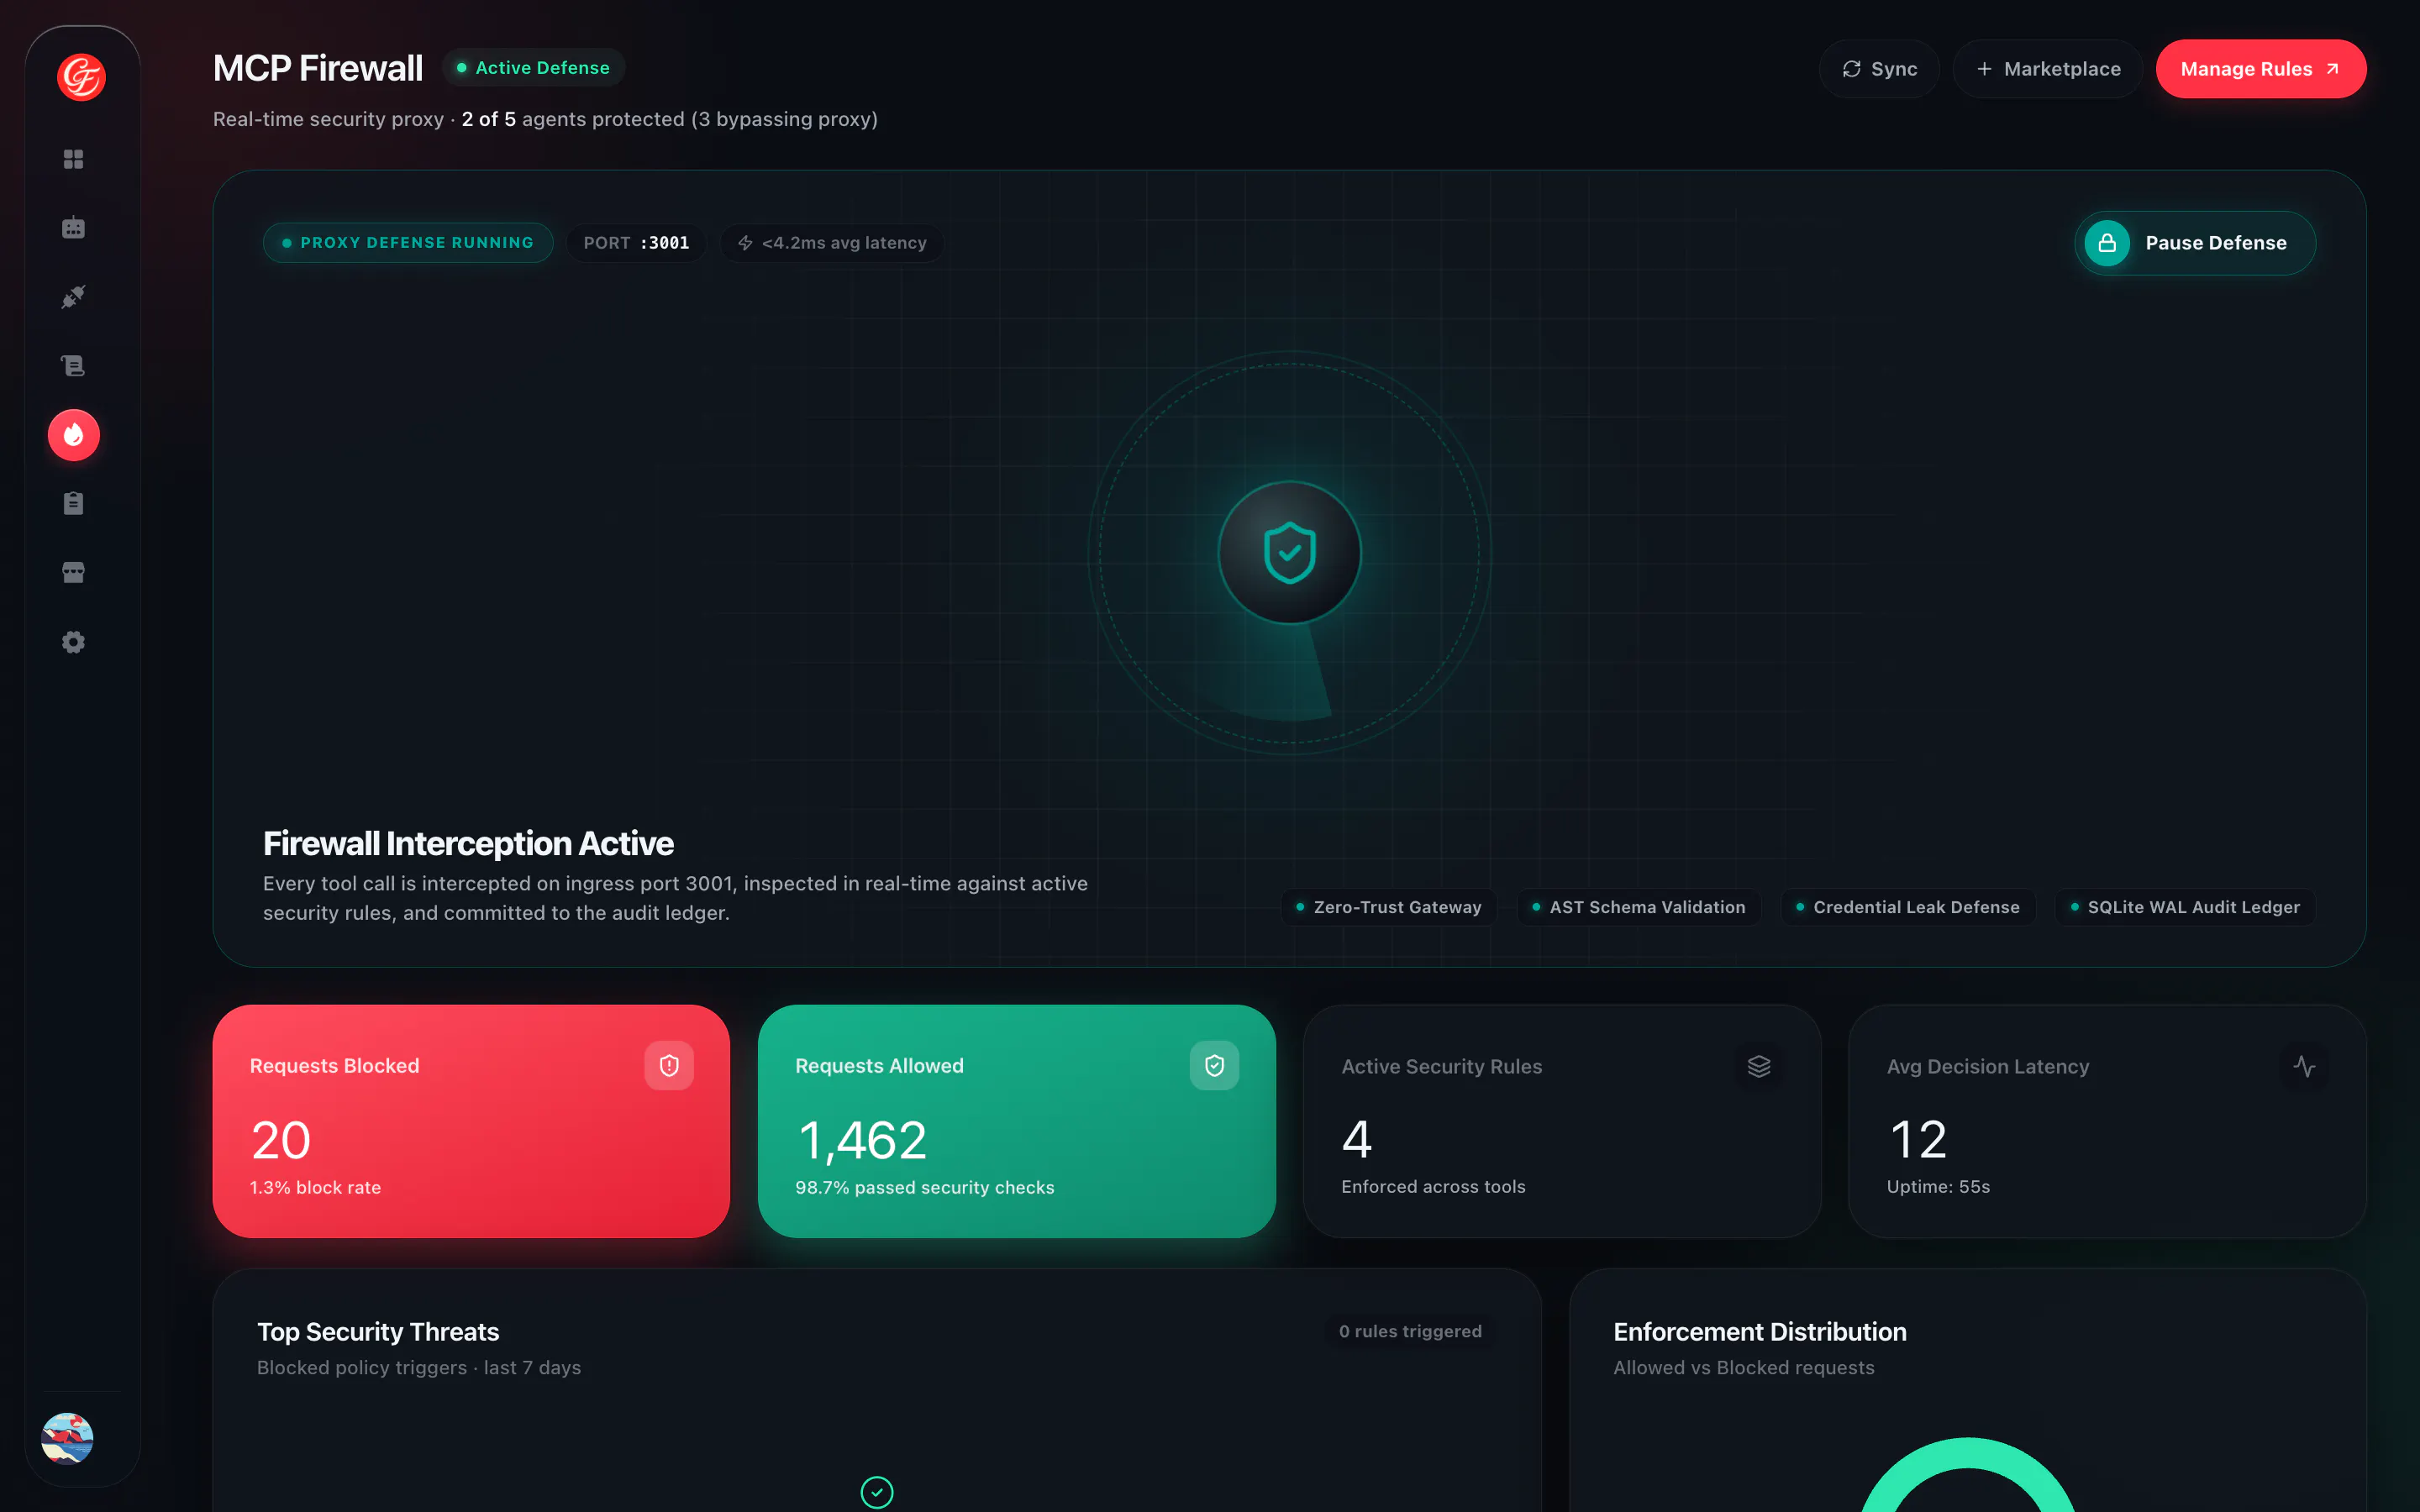Click the Requests Blocked value 20
The height and width of the screenshot is (1512, 2420).
click(281, 1140)
